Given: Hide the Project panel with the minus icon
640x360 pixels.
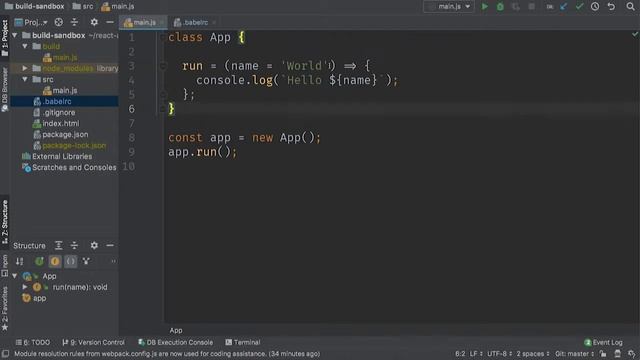Looking at the screenshot, I should pos(110,22).
